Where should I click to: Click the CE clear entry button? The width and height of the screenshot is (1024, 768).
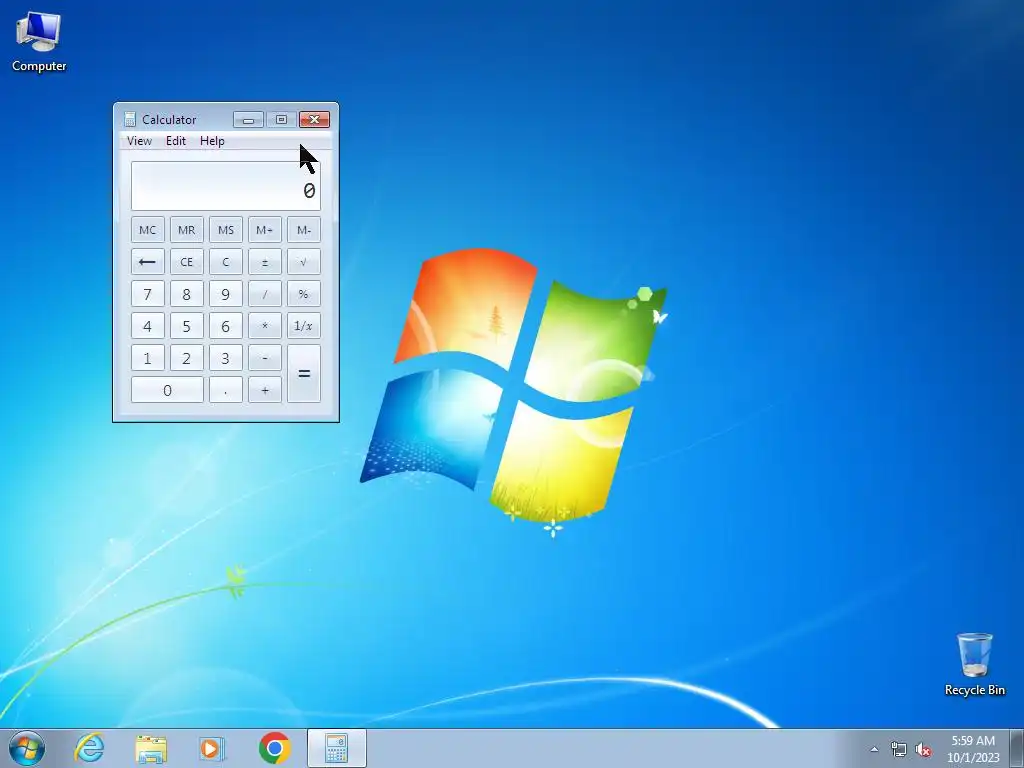(x=187, y=262)
